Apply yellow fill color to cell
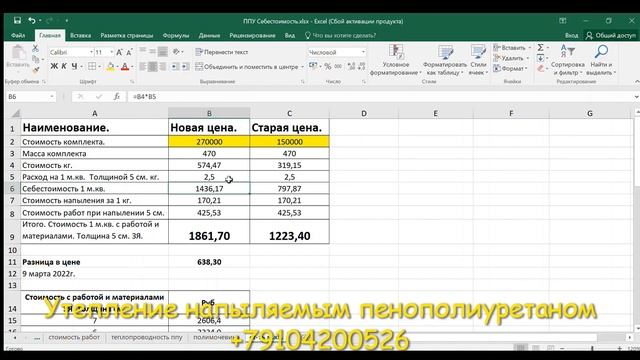The image size is (640, 360). [110, 66]
